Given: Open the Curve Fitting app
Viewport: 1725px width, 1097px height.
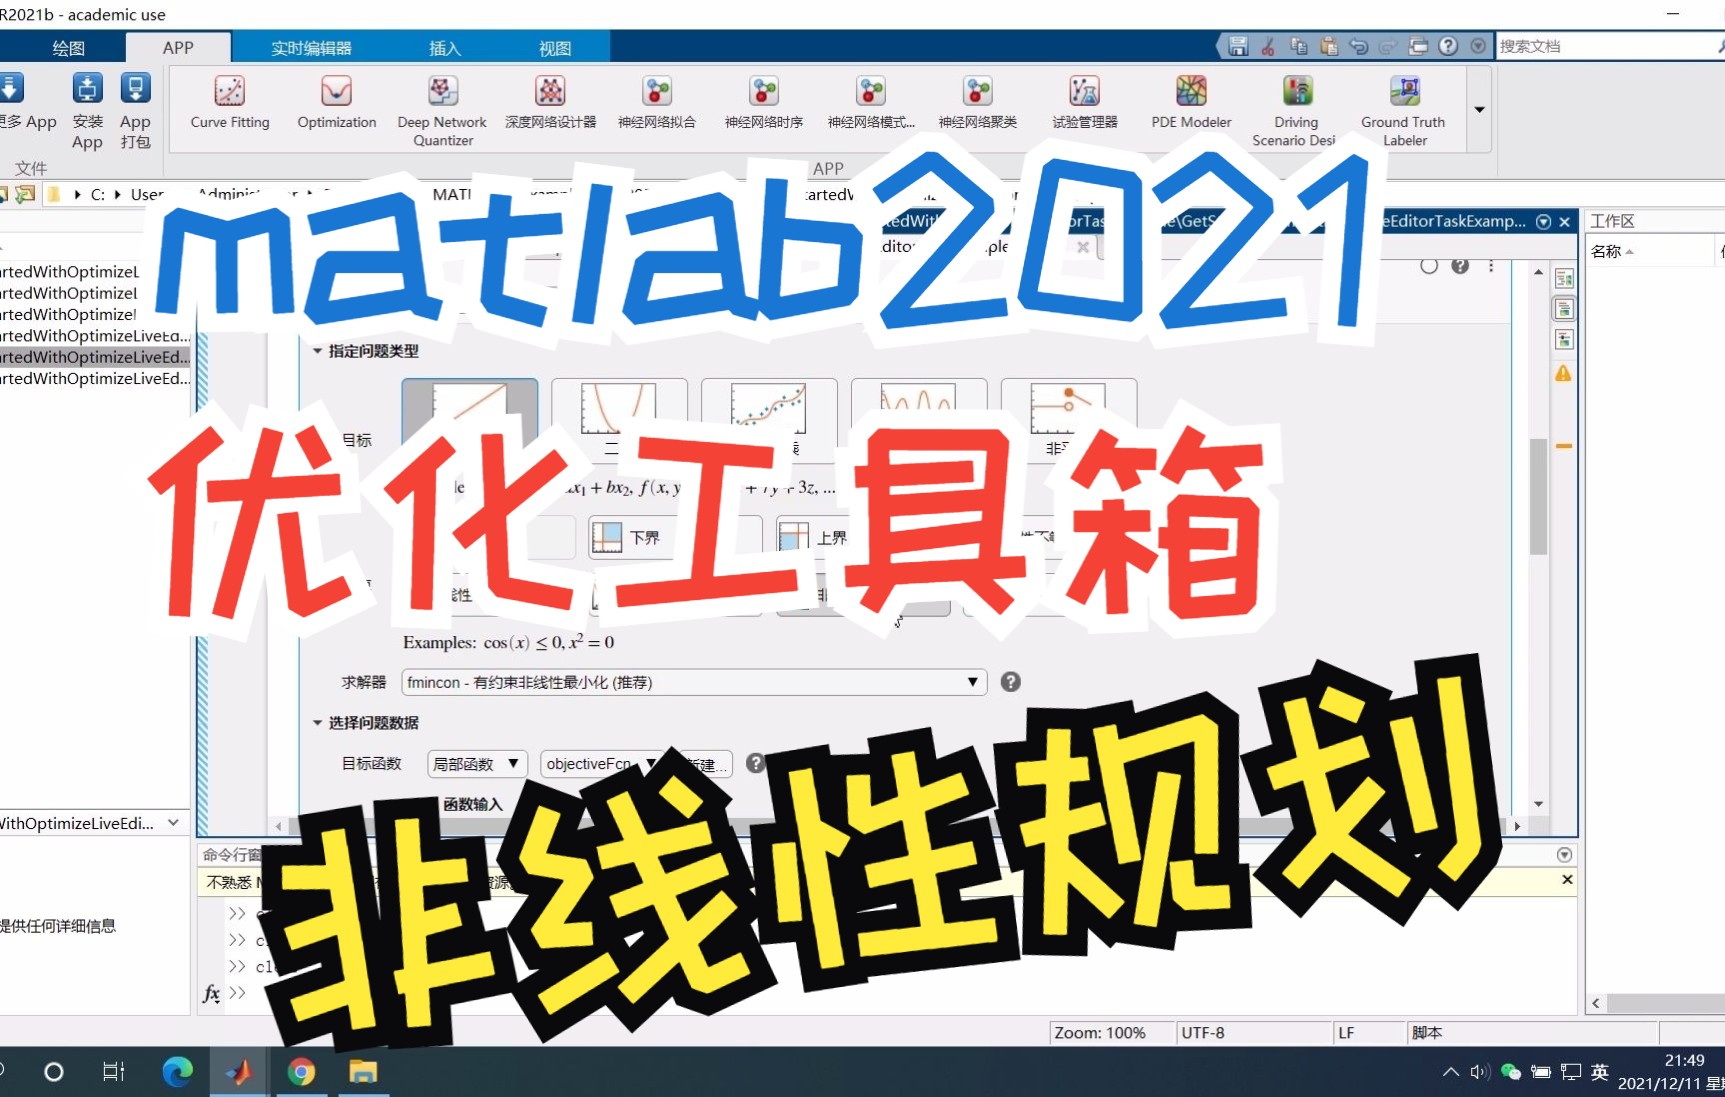Looking at the screenshot, I should 230,103.
